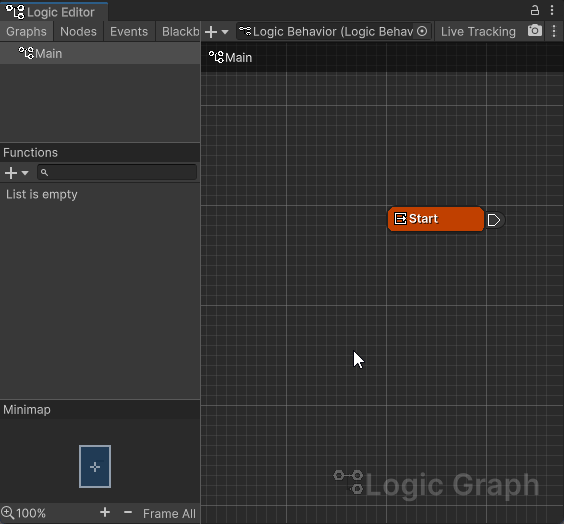Open the Logic Editor window options menu
The width and height of the screenshot is (564, 524).
tap(552, 10)
